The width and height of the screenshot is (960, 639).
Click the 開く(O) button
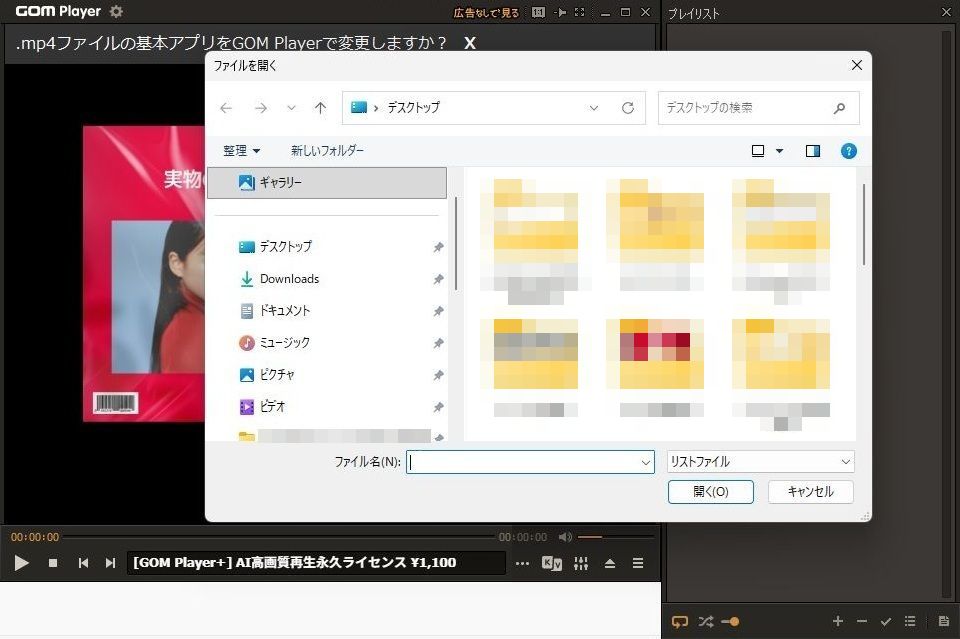710,492
